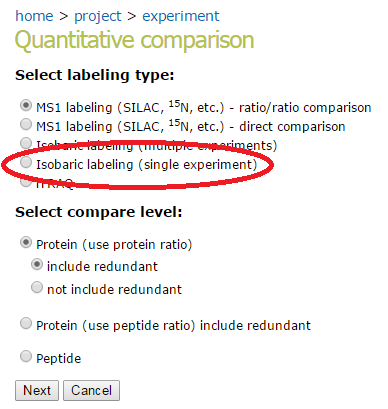Click the 'Select compare level:' heading

(x=99, y=212)
